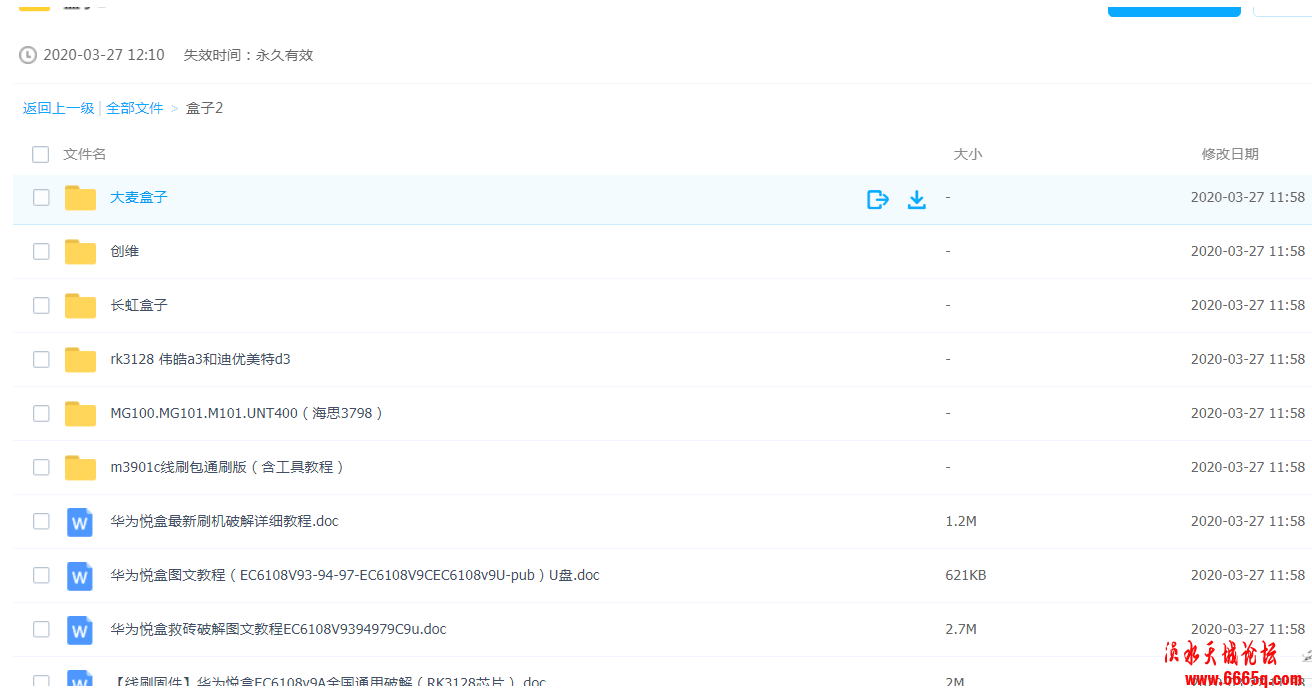Image resolution: width=1312 pixels, height=695 pixels.
Task: Click the folder icon for rk3128 伟皓a3和迪优美特d3
Action: tap(80, 360)
